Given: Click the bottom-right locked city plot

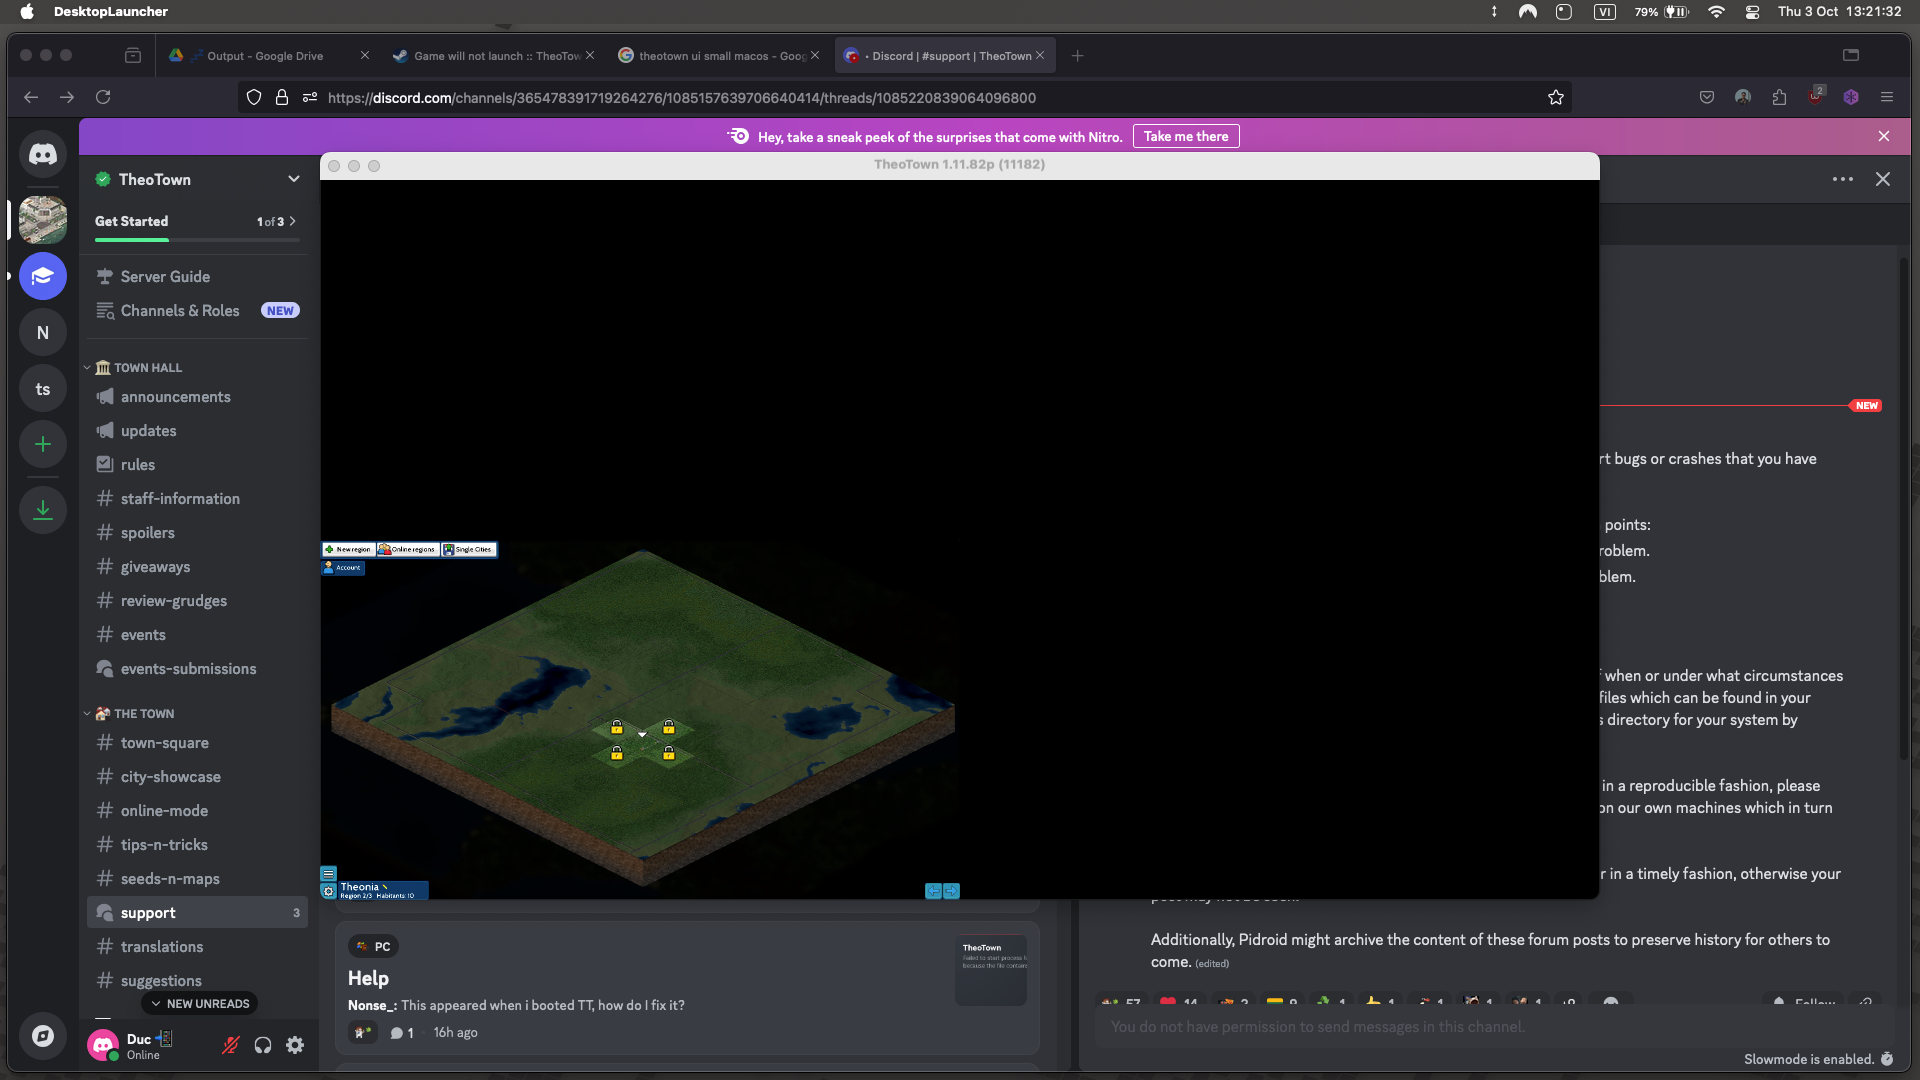Looking at the screenshot, I should (x=669, y=753).
